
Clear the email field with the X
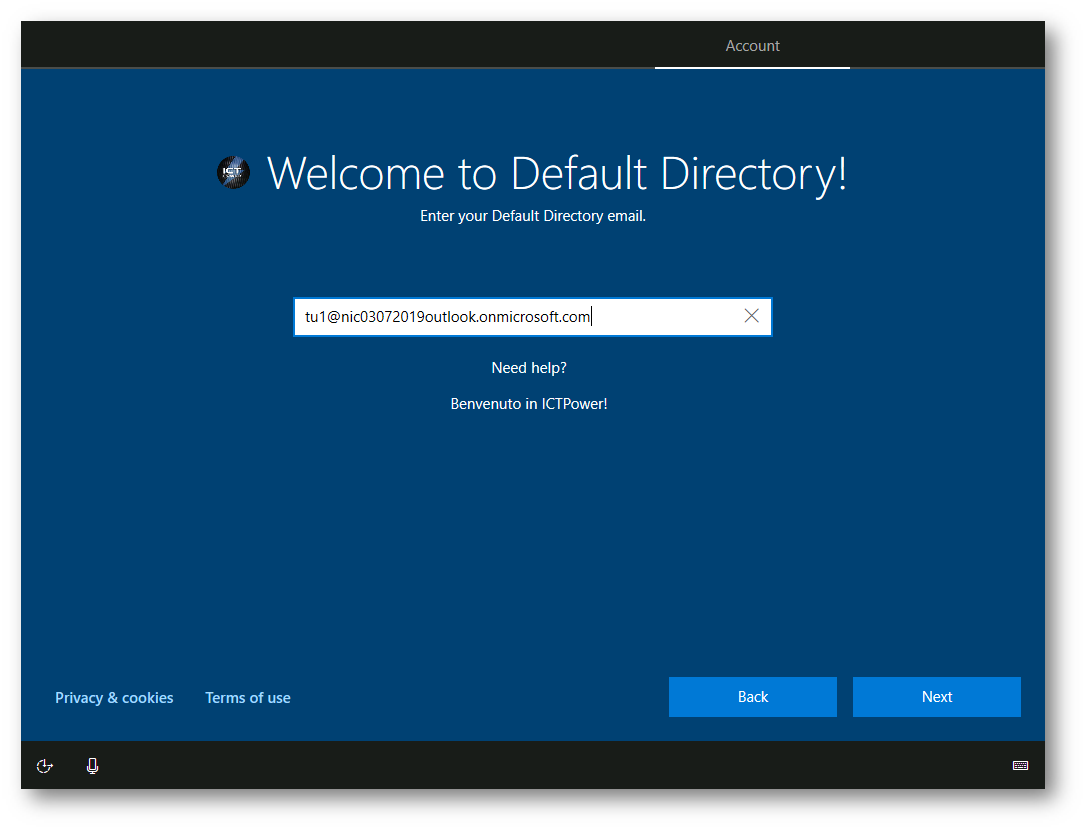(x=751, y=316)
